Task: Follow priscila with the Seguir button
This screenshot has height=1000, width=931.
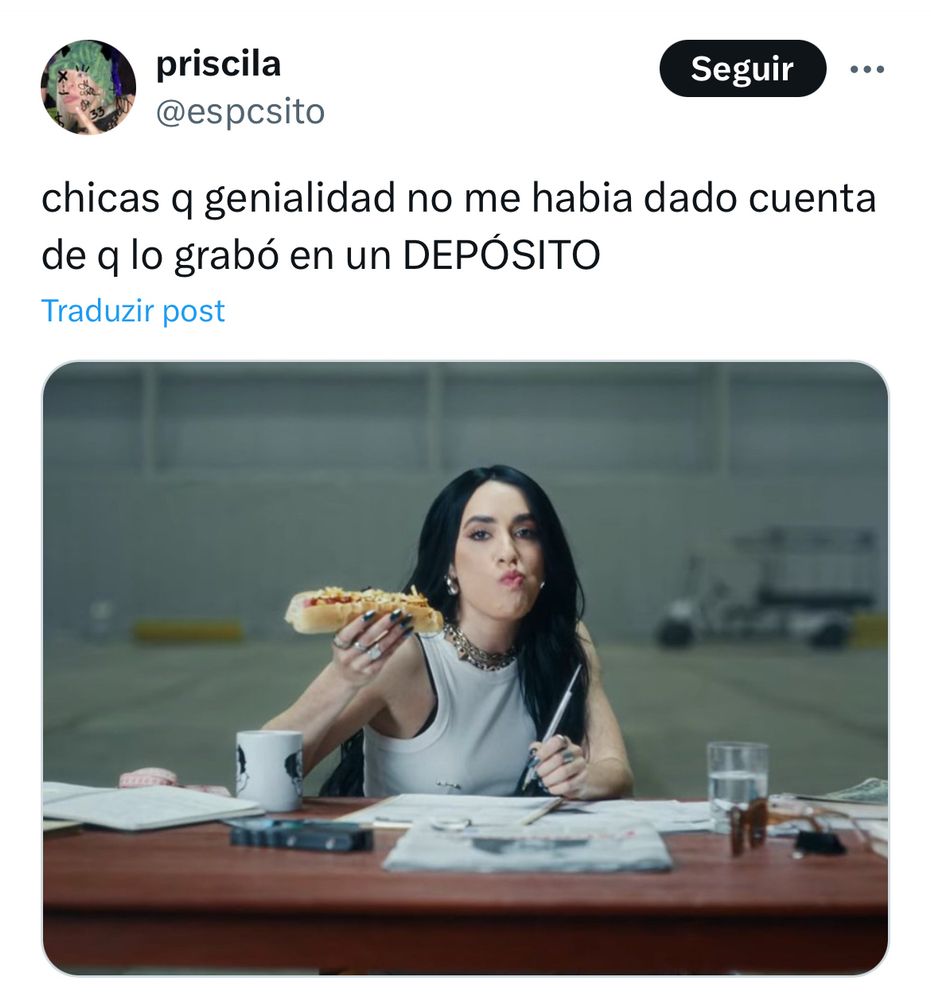Action: pos(742,68)
